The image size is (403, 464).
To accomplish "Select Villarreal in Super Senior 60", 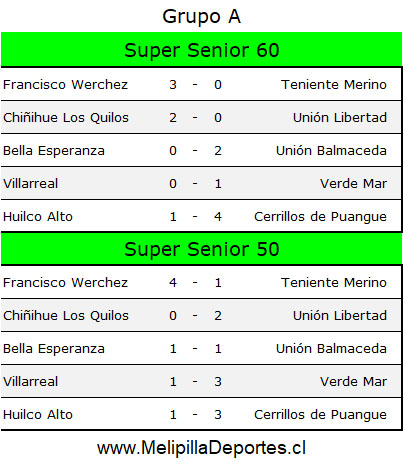I will point(30,184).
